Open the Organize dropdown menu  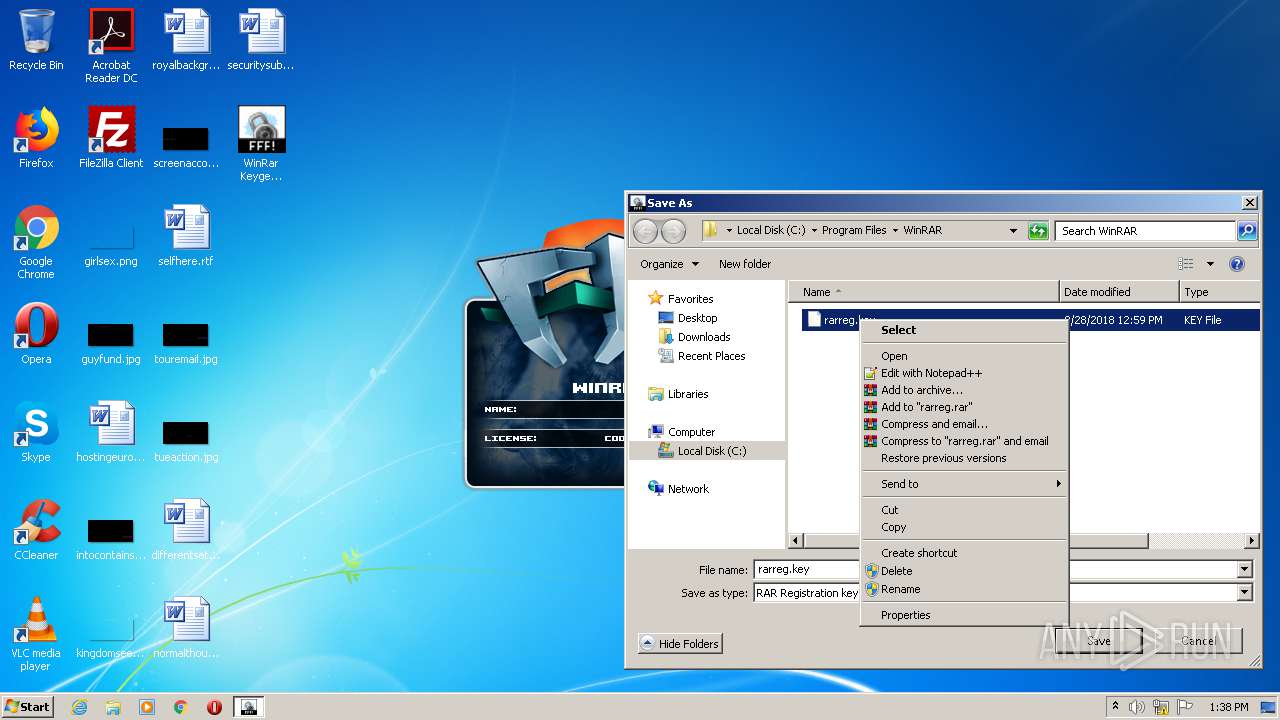click(x=669, y=264)
